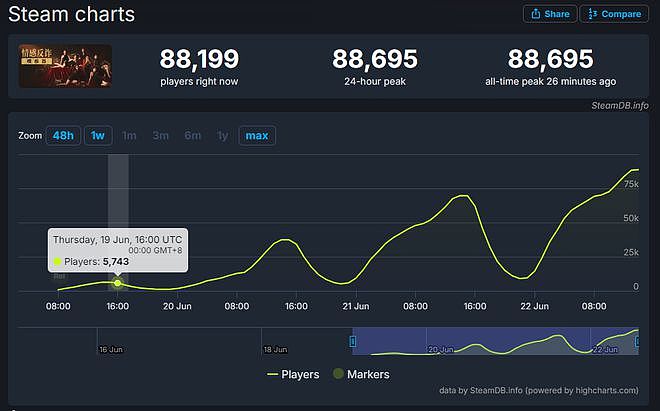Select the max zoom range
Image resolution: width=660 pixels, height=411 pixels.
257,136
